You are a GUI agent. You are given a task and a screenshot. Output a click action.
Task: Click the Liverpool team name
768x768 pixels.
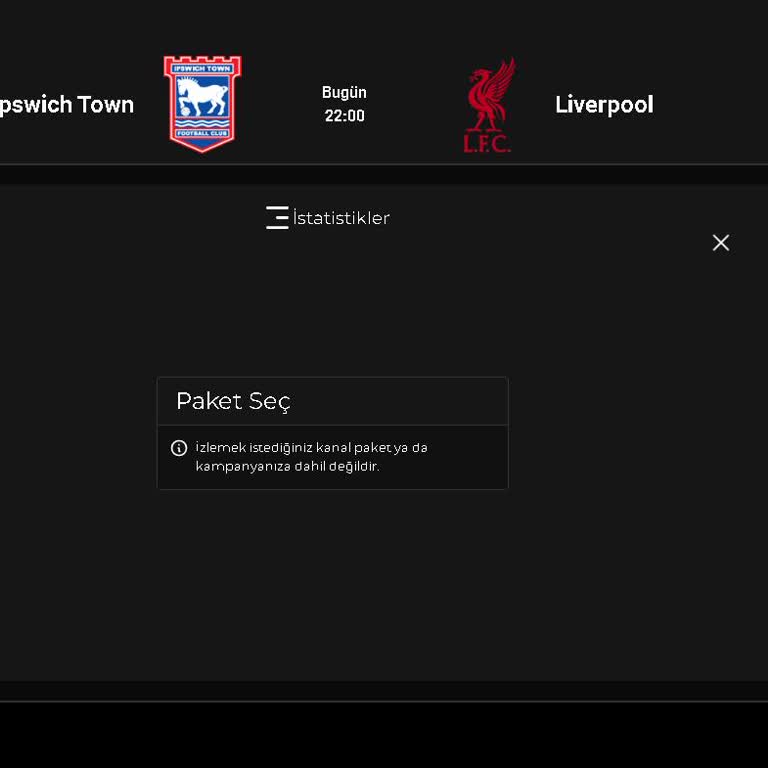pyautogui.click(x=604, y=104)
